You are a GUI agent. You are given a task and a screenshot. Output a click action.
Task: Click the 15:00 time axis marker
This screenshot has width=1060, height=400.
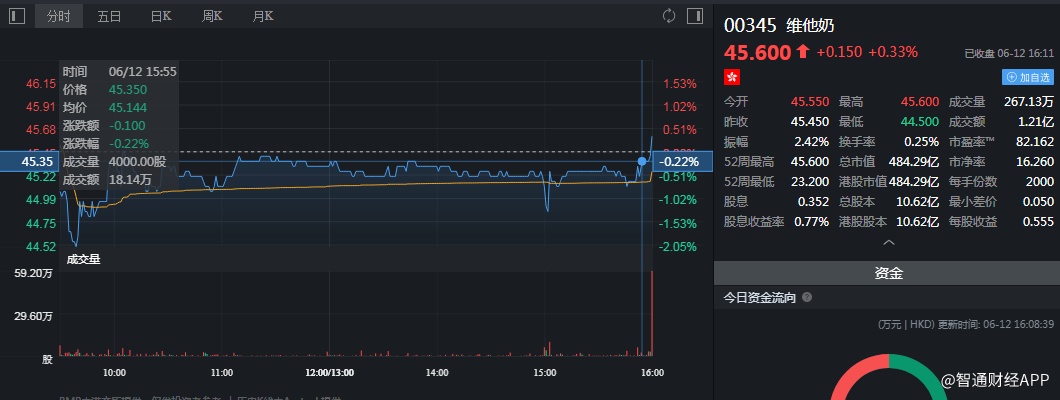pos(545,372)
